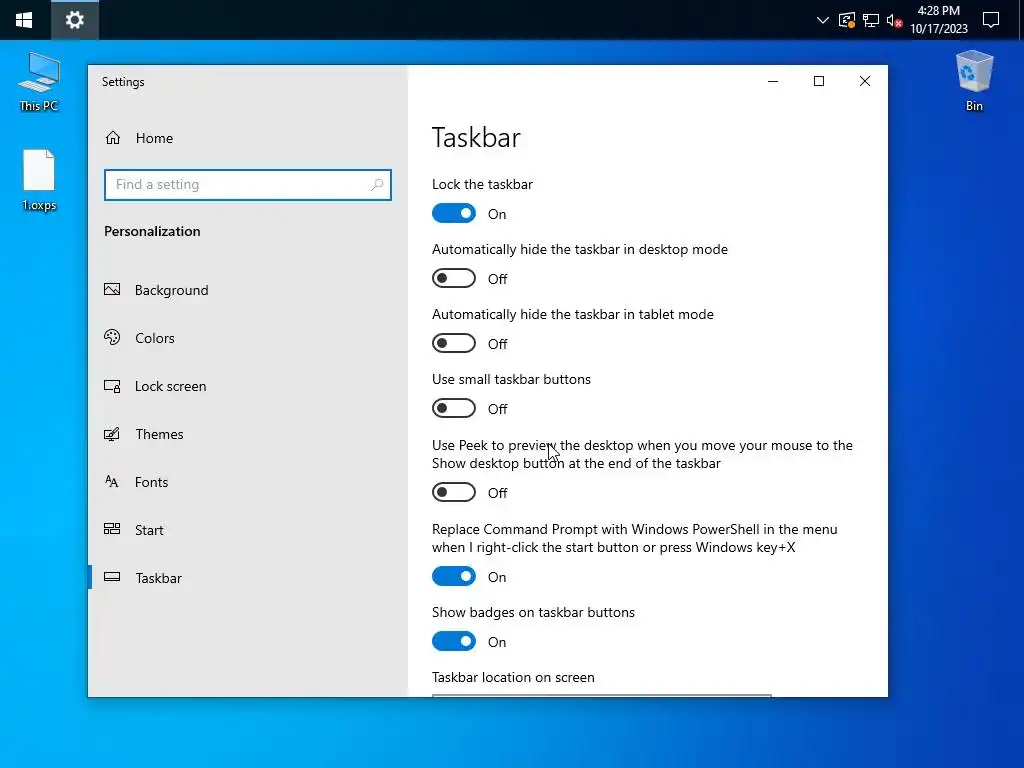Open Background personalization page
This screenshot has height=768, width=1024.
[x=248, y=290]
